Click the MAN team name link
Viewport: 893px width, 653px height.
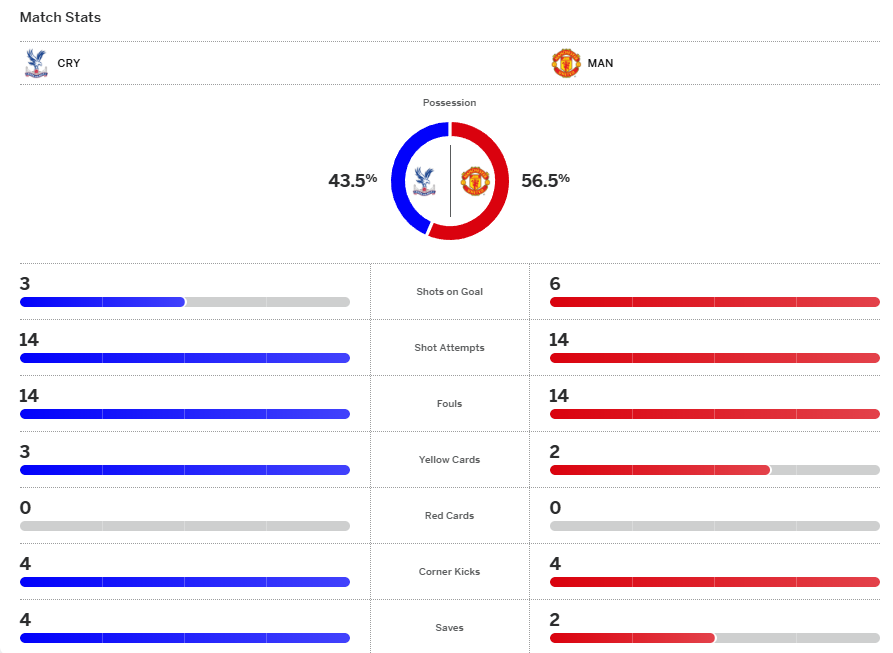pyautogui.click(x=600, y=63)
